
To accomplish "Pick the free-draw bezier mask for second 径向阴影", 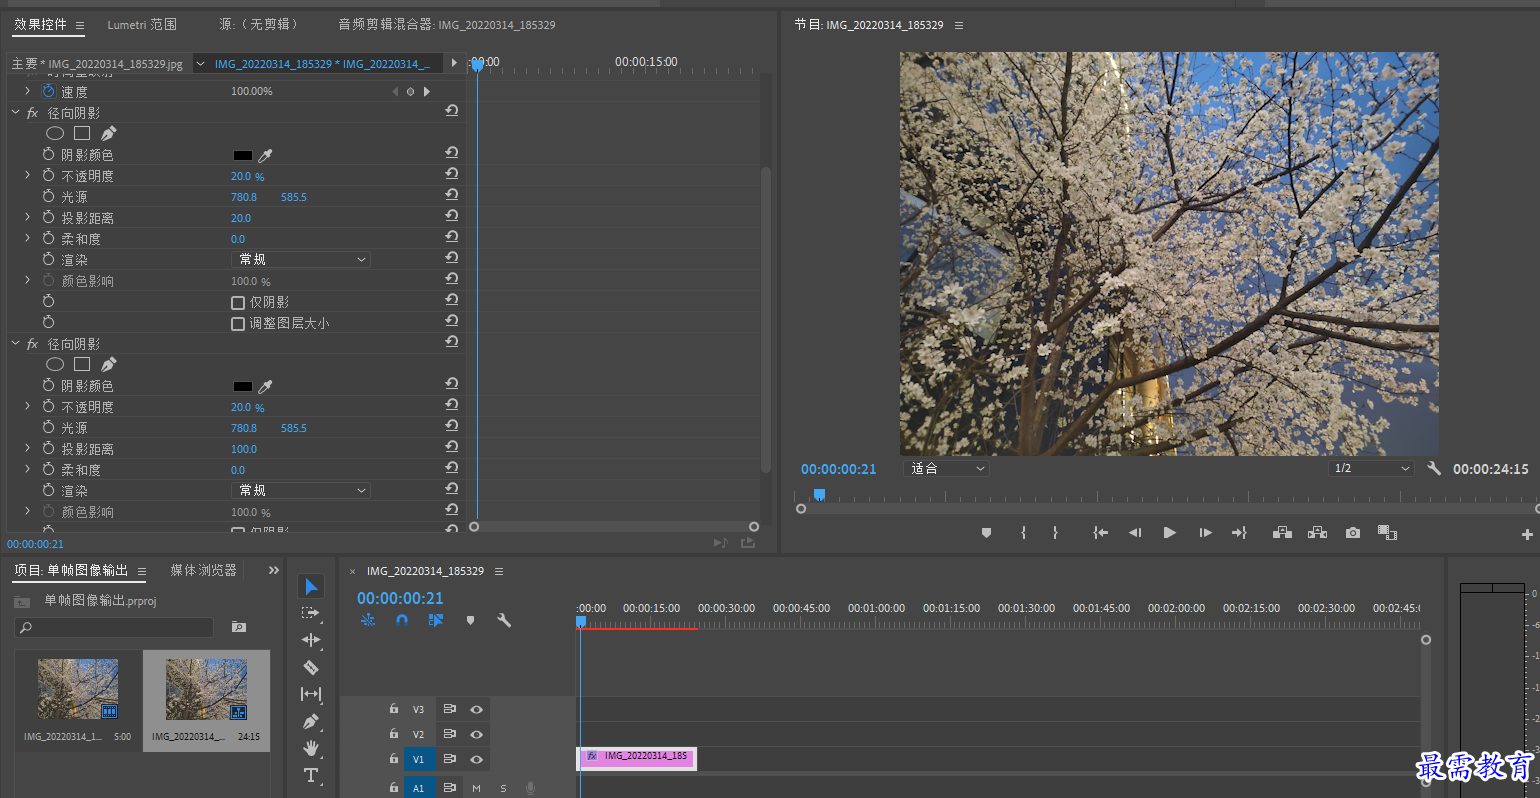I will (x=109, y=364).
